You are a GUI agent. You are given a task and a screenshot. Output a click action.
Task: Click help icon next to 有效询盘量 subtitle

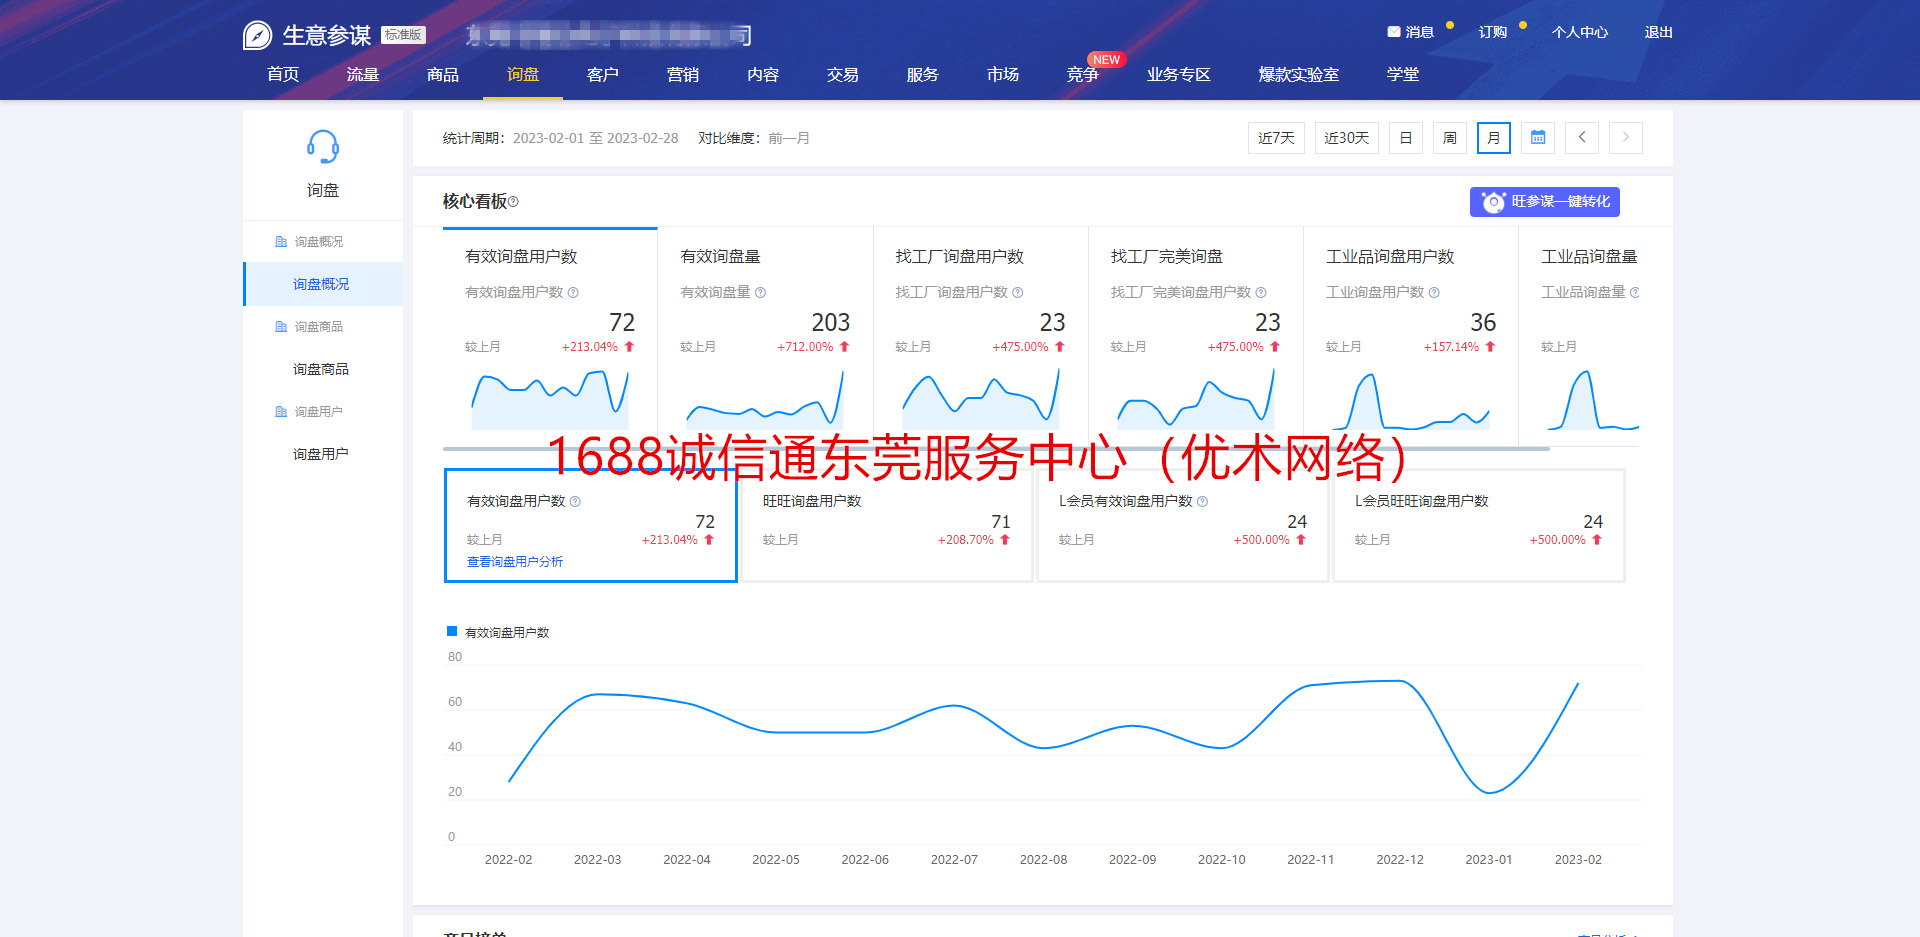tap(761, 293)
